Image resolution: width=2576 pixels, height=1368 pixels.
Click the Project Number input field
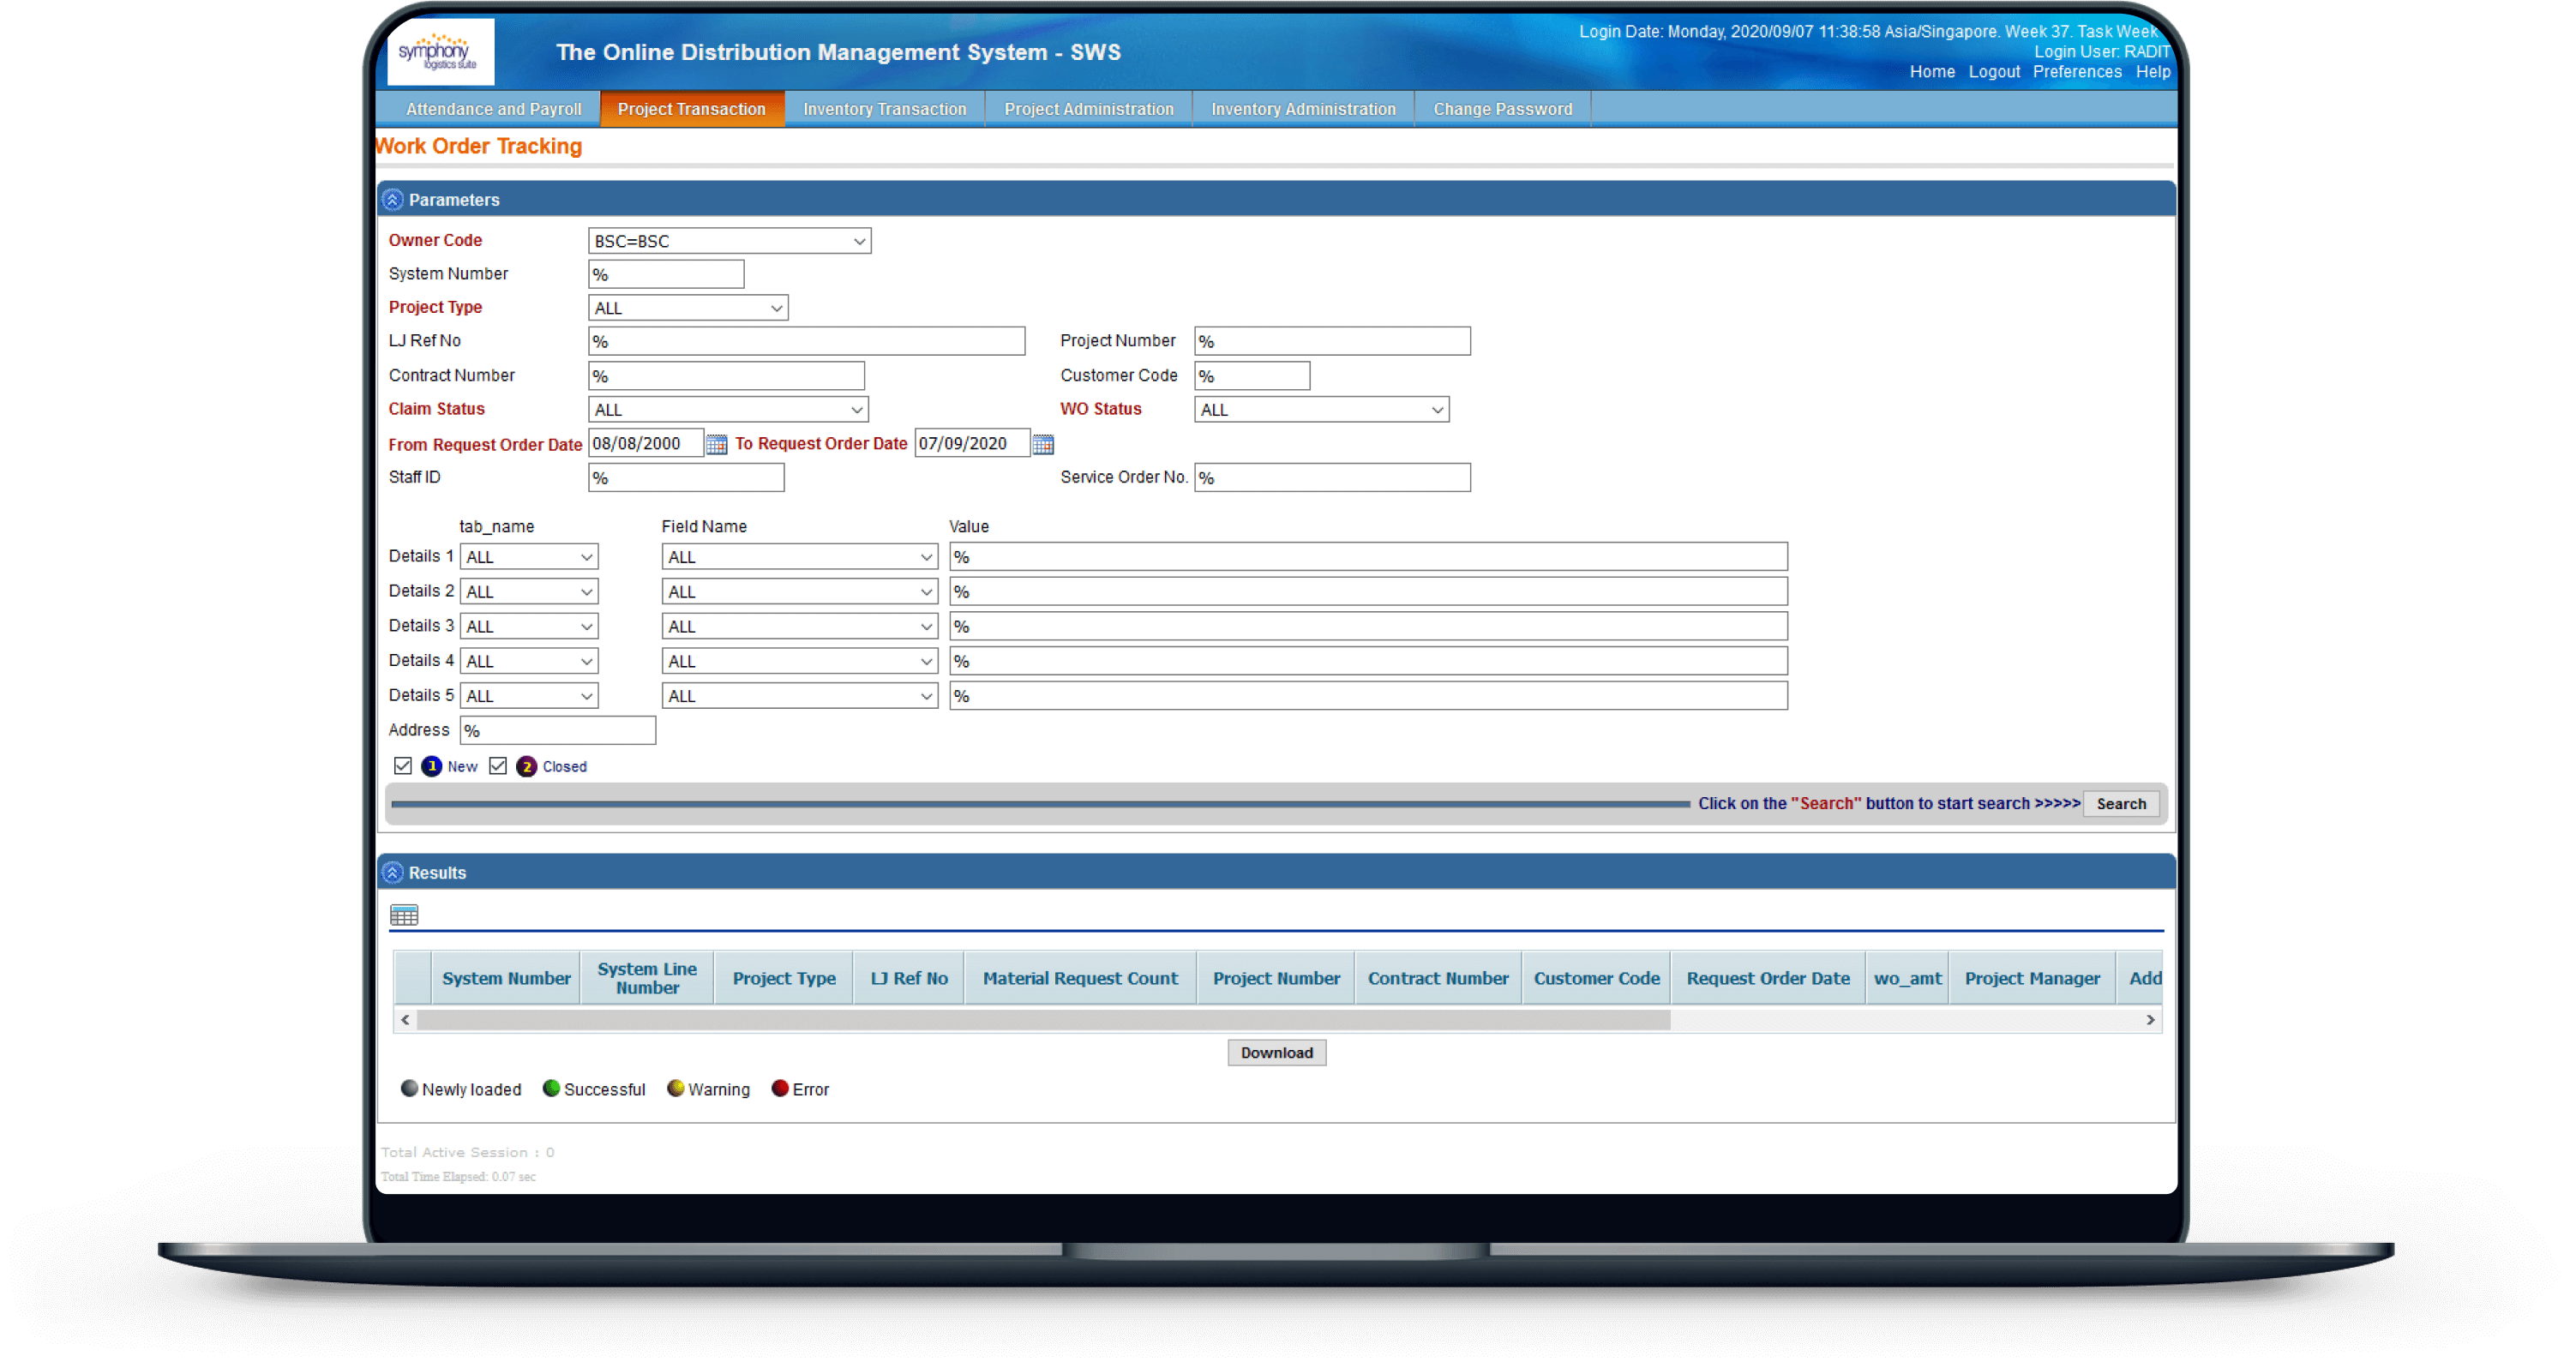(x=1332, y=342)
